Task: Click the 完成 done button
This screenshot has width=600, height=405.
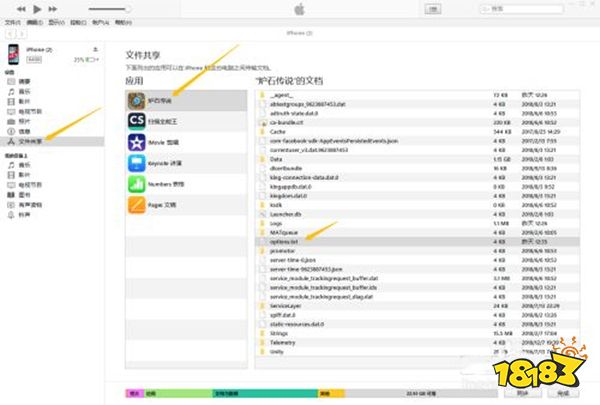Action: (563, 393)
